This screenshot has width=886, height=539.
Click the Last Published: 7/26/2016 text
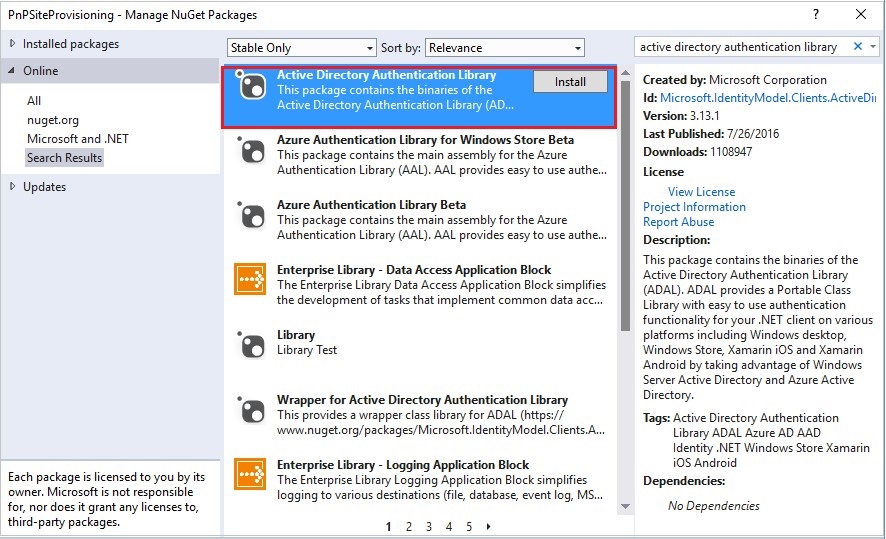point(711,134)
